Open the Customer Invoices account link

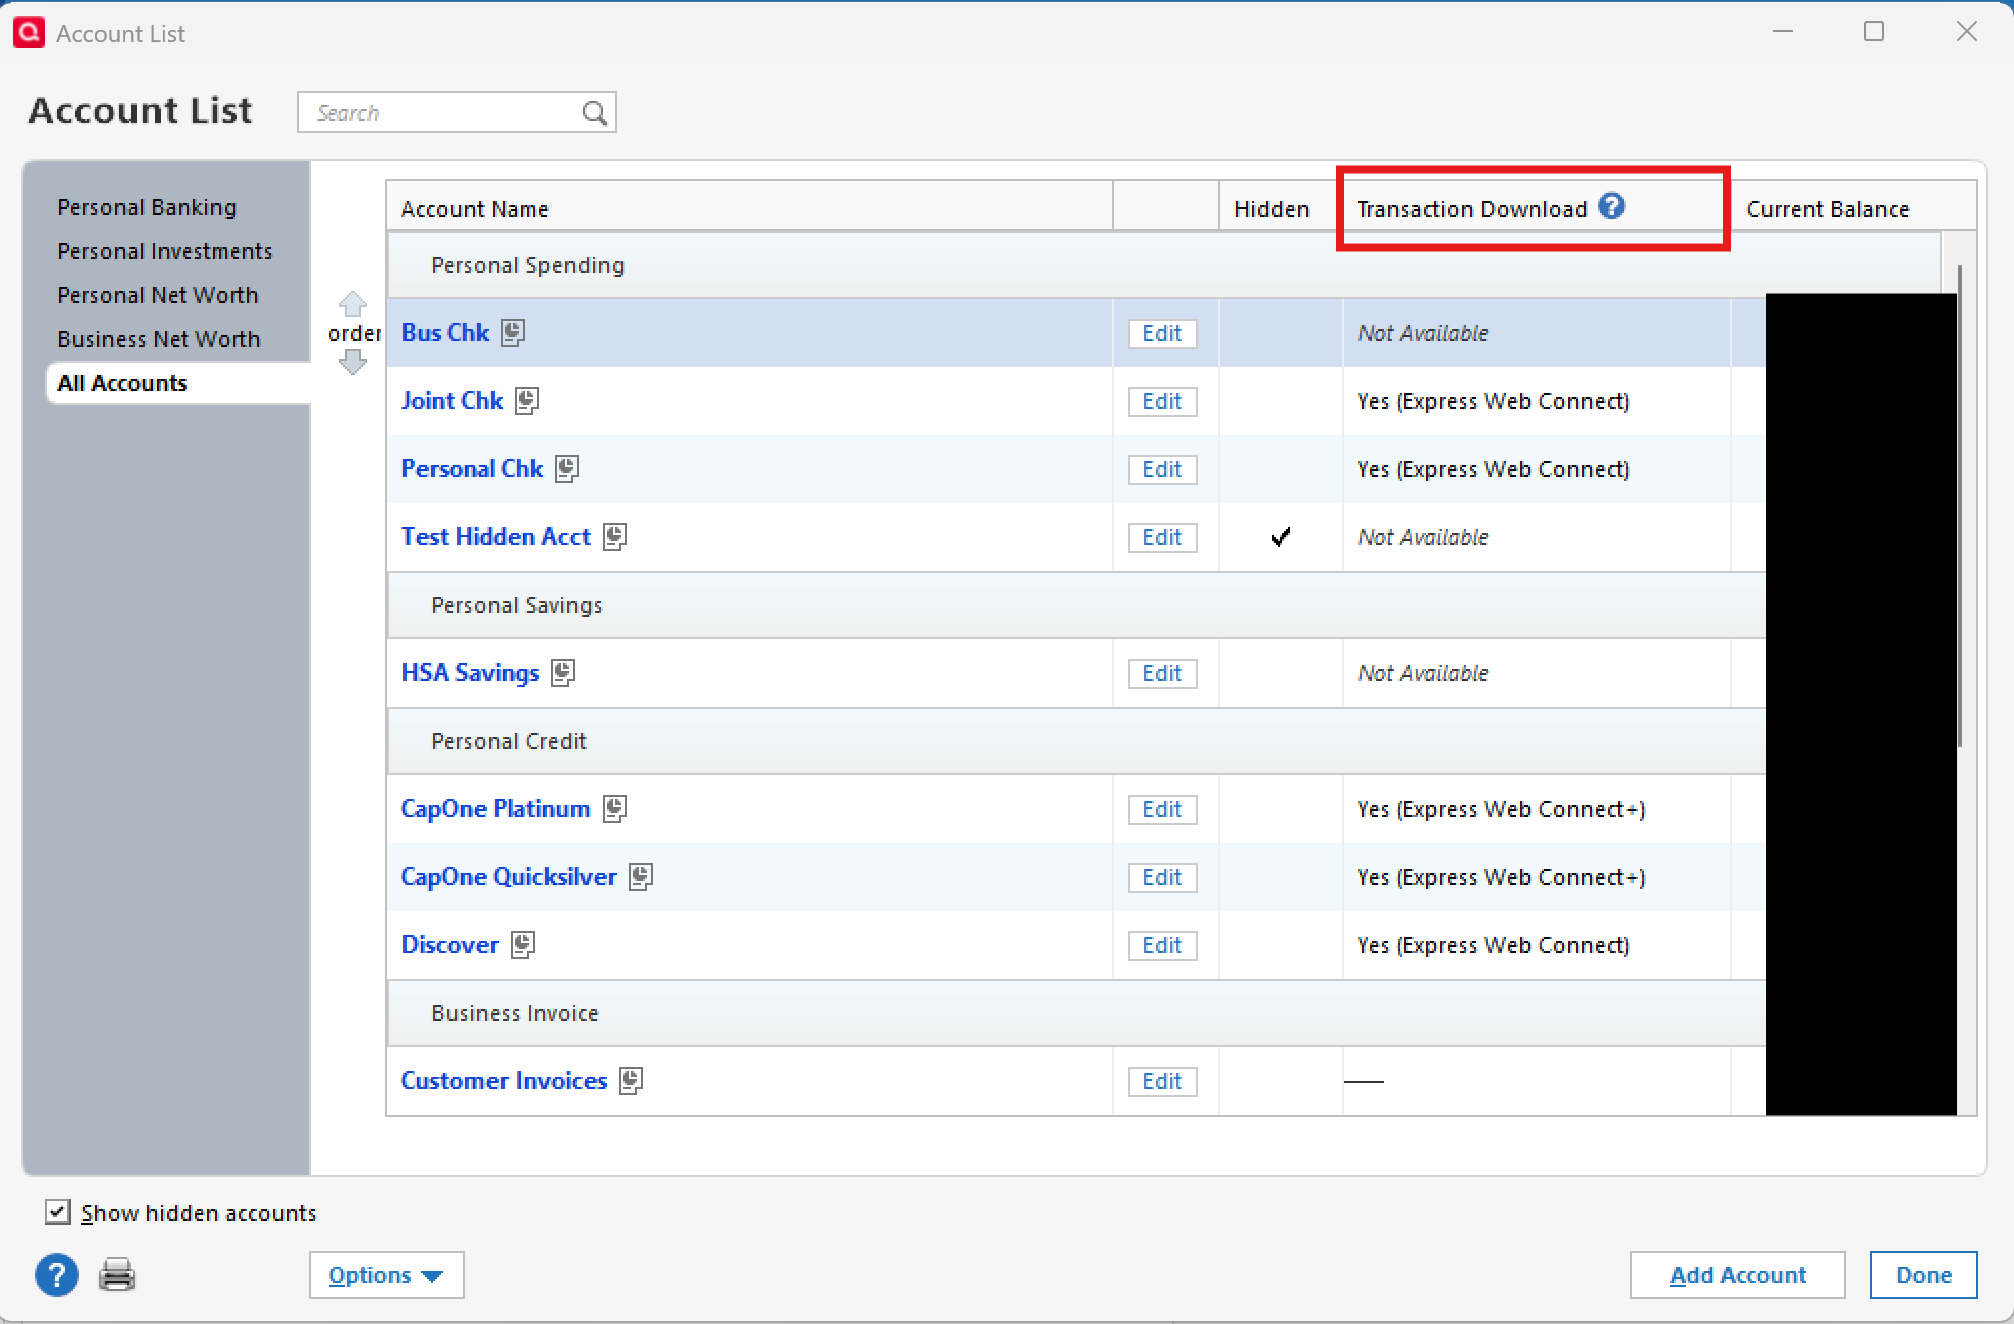(x=504, y=1080)
